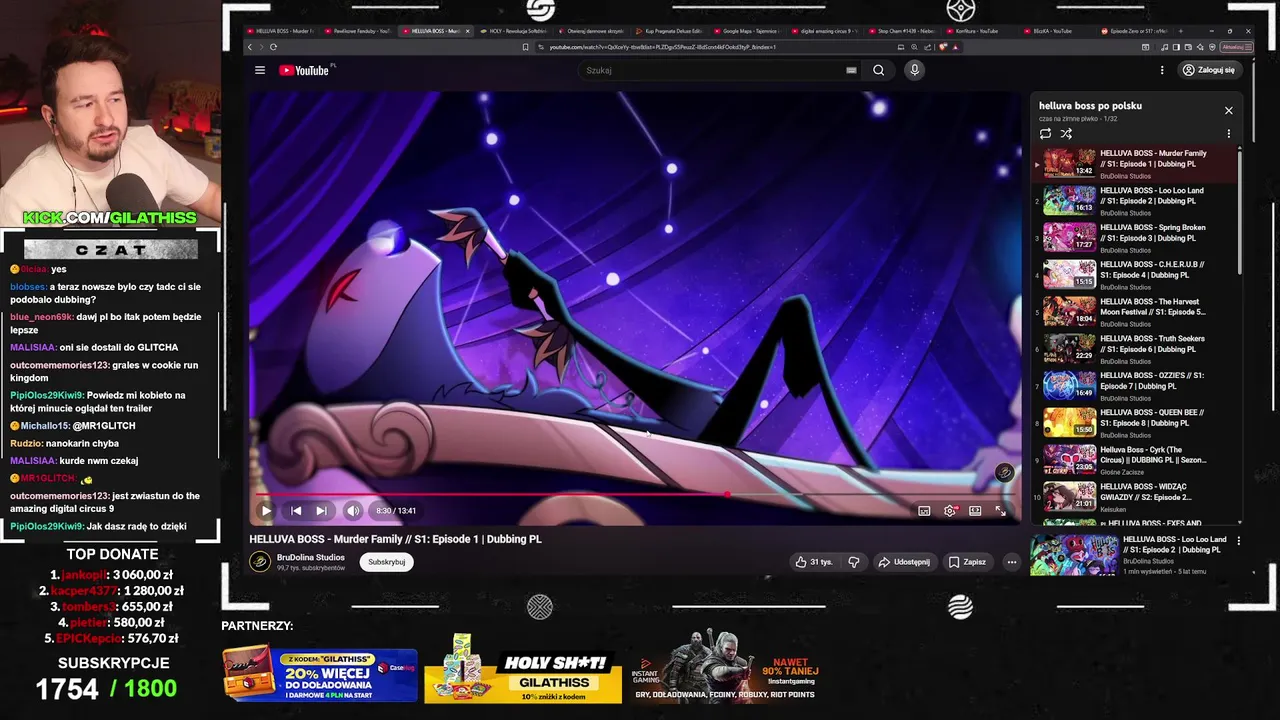Toggle playlist loop/repeat

(1045, 134)
